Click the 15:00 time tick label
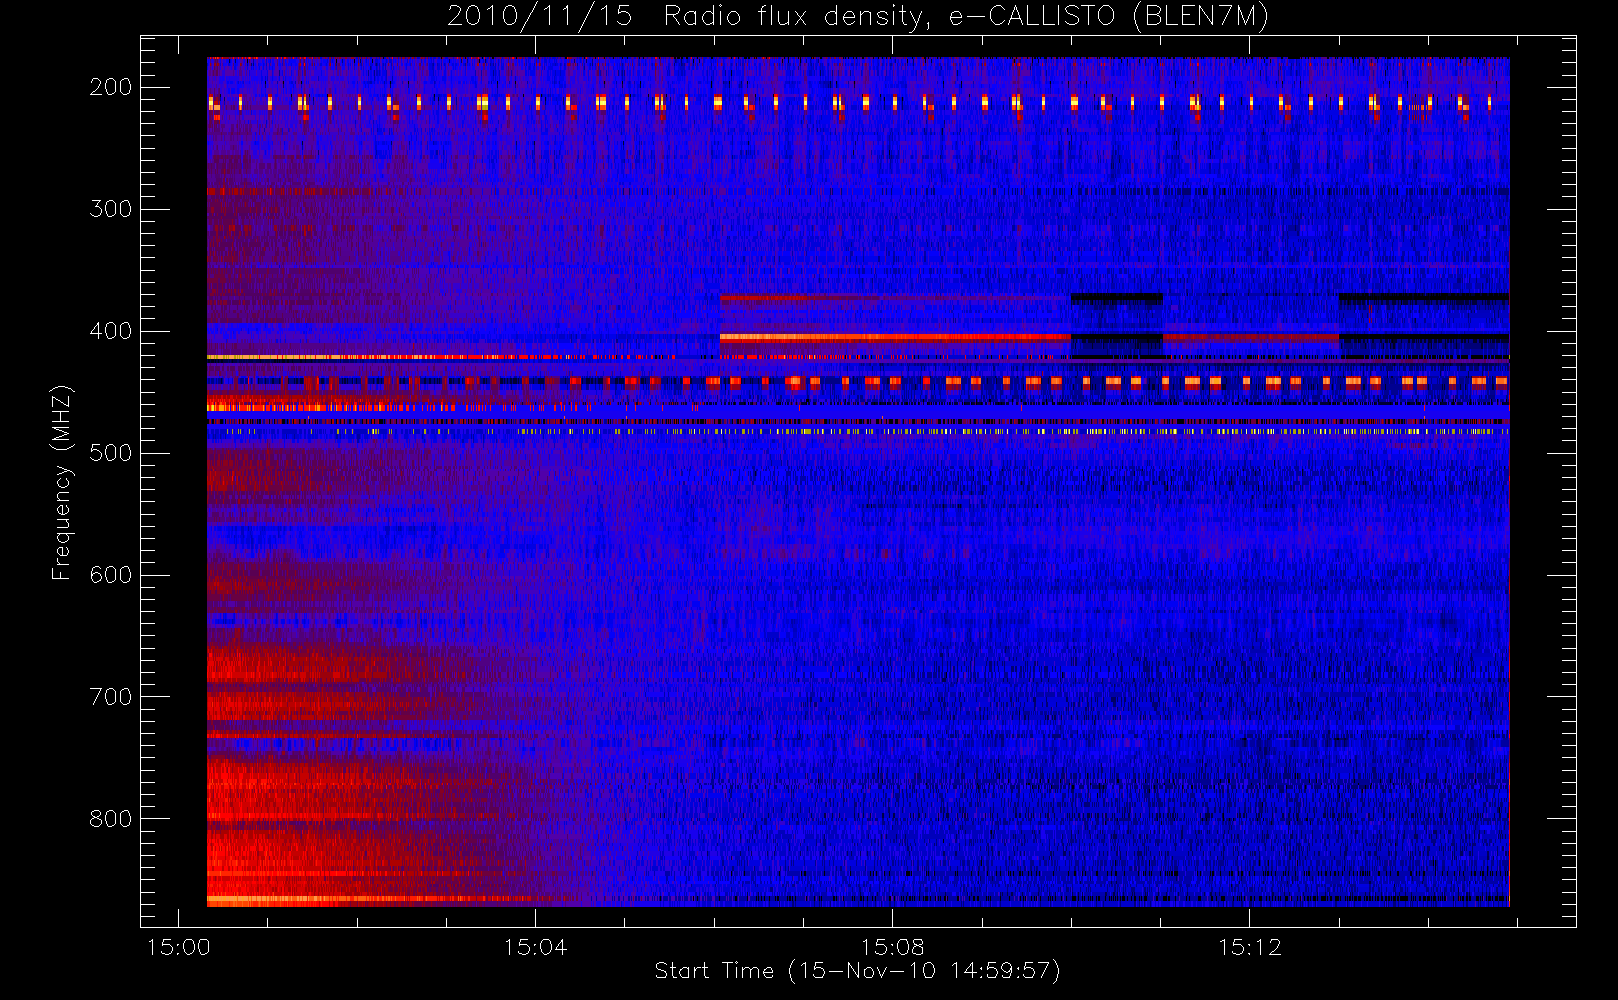Image resolution: width=1618 pixels, height=1000 pixels. point(179,947)
